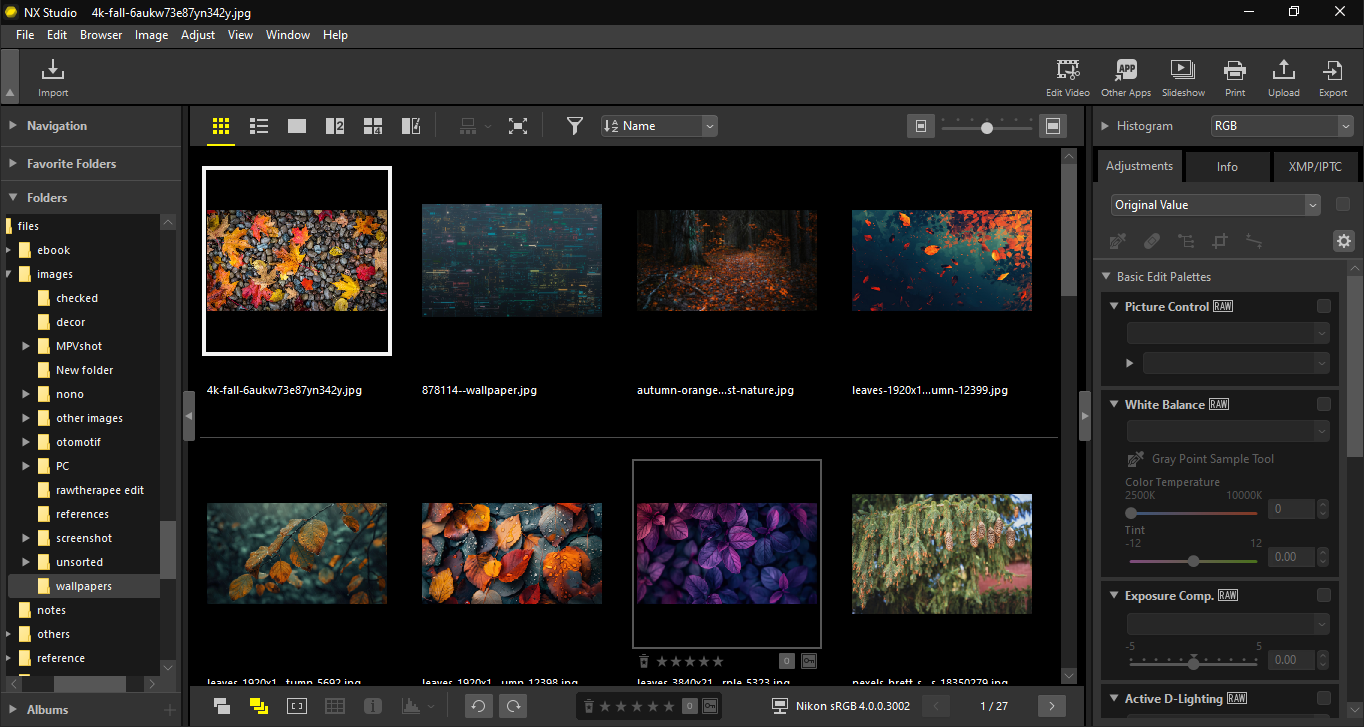The width and height of the screenshot is (1364, 727).
Task: Select the 4-image comparison view
Action: click(373, 126)
